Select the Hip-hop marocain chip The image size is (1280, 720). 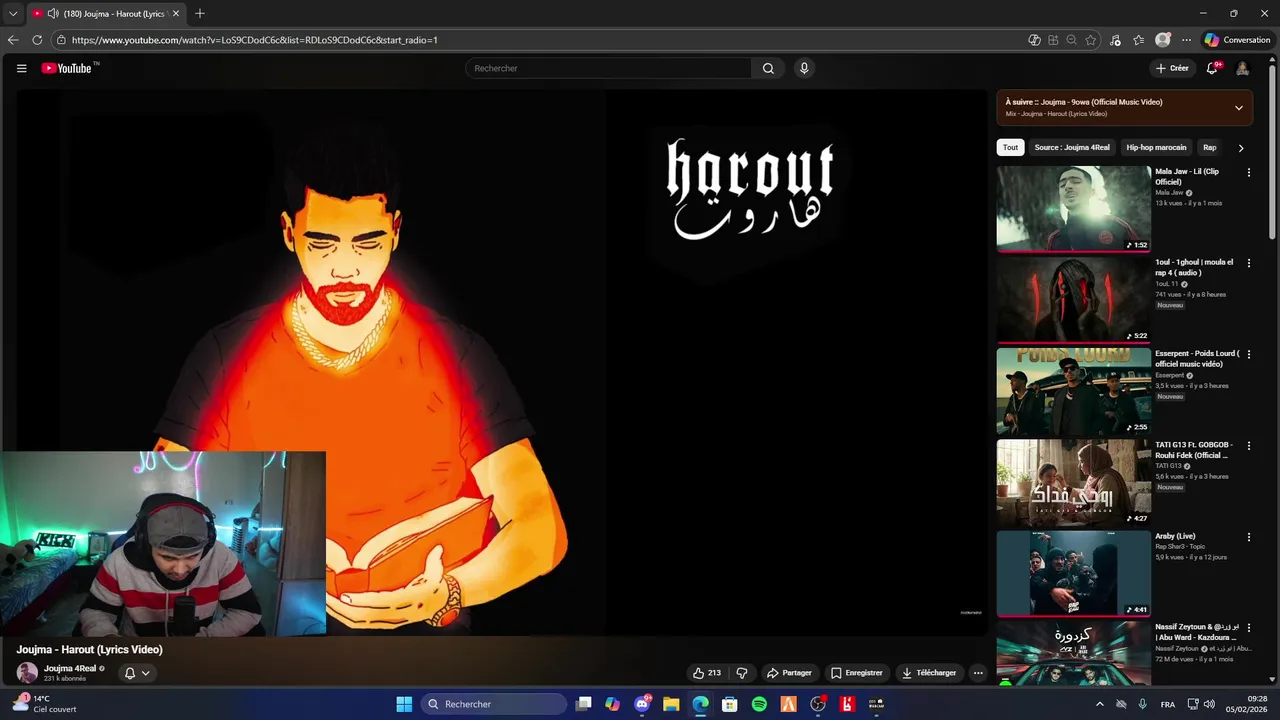click(x=1156, y=147)
